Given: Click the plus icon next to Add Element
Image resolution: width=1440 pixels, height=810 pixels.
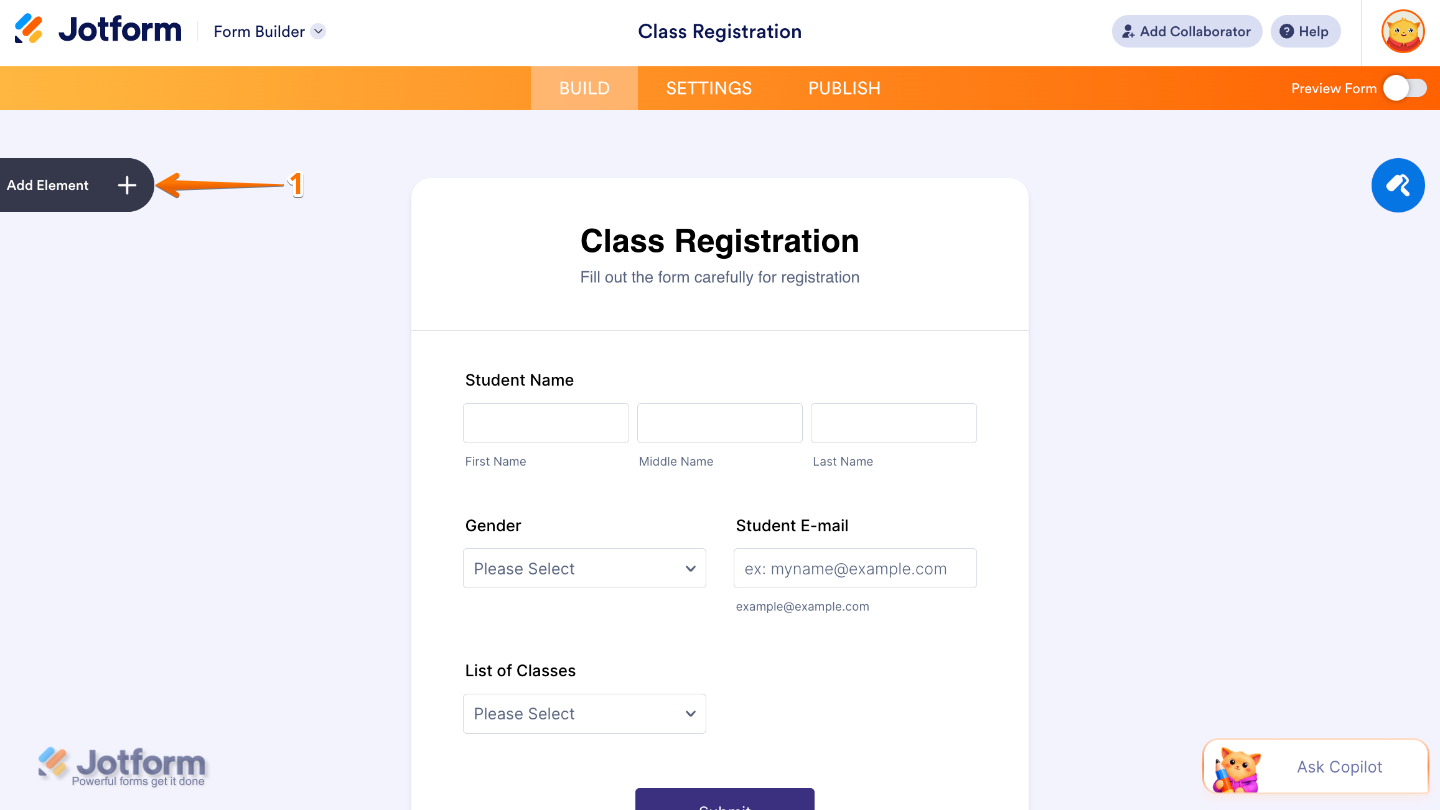Looking at the screenshot, I should (126, 185).
